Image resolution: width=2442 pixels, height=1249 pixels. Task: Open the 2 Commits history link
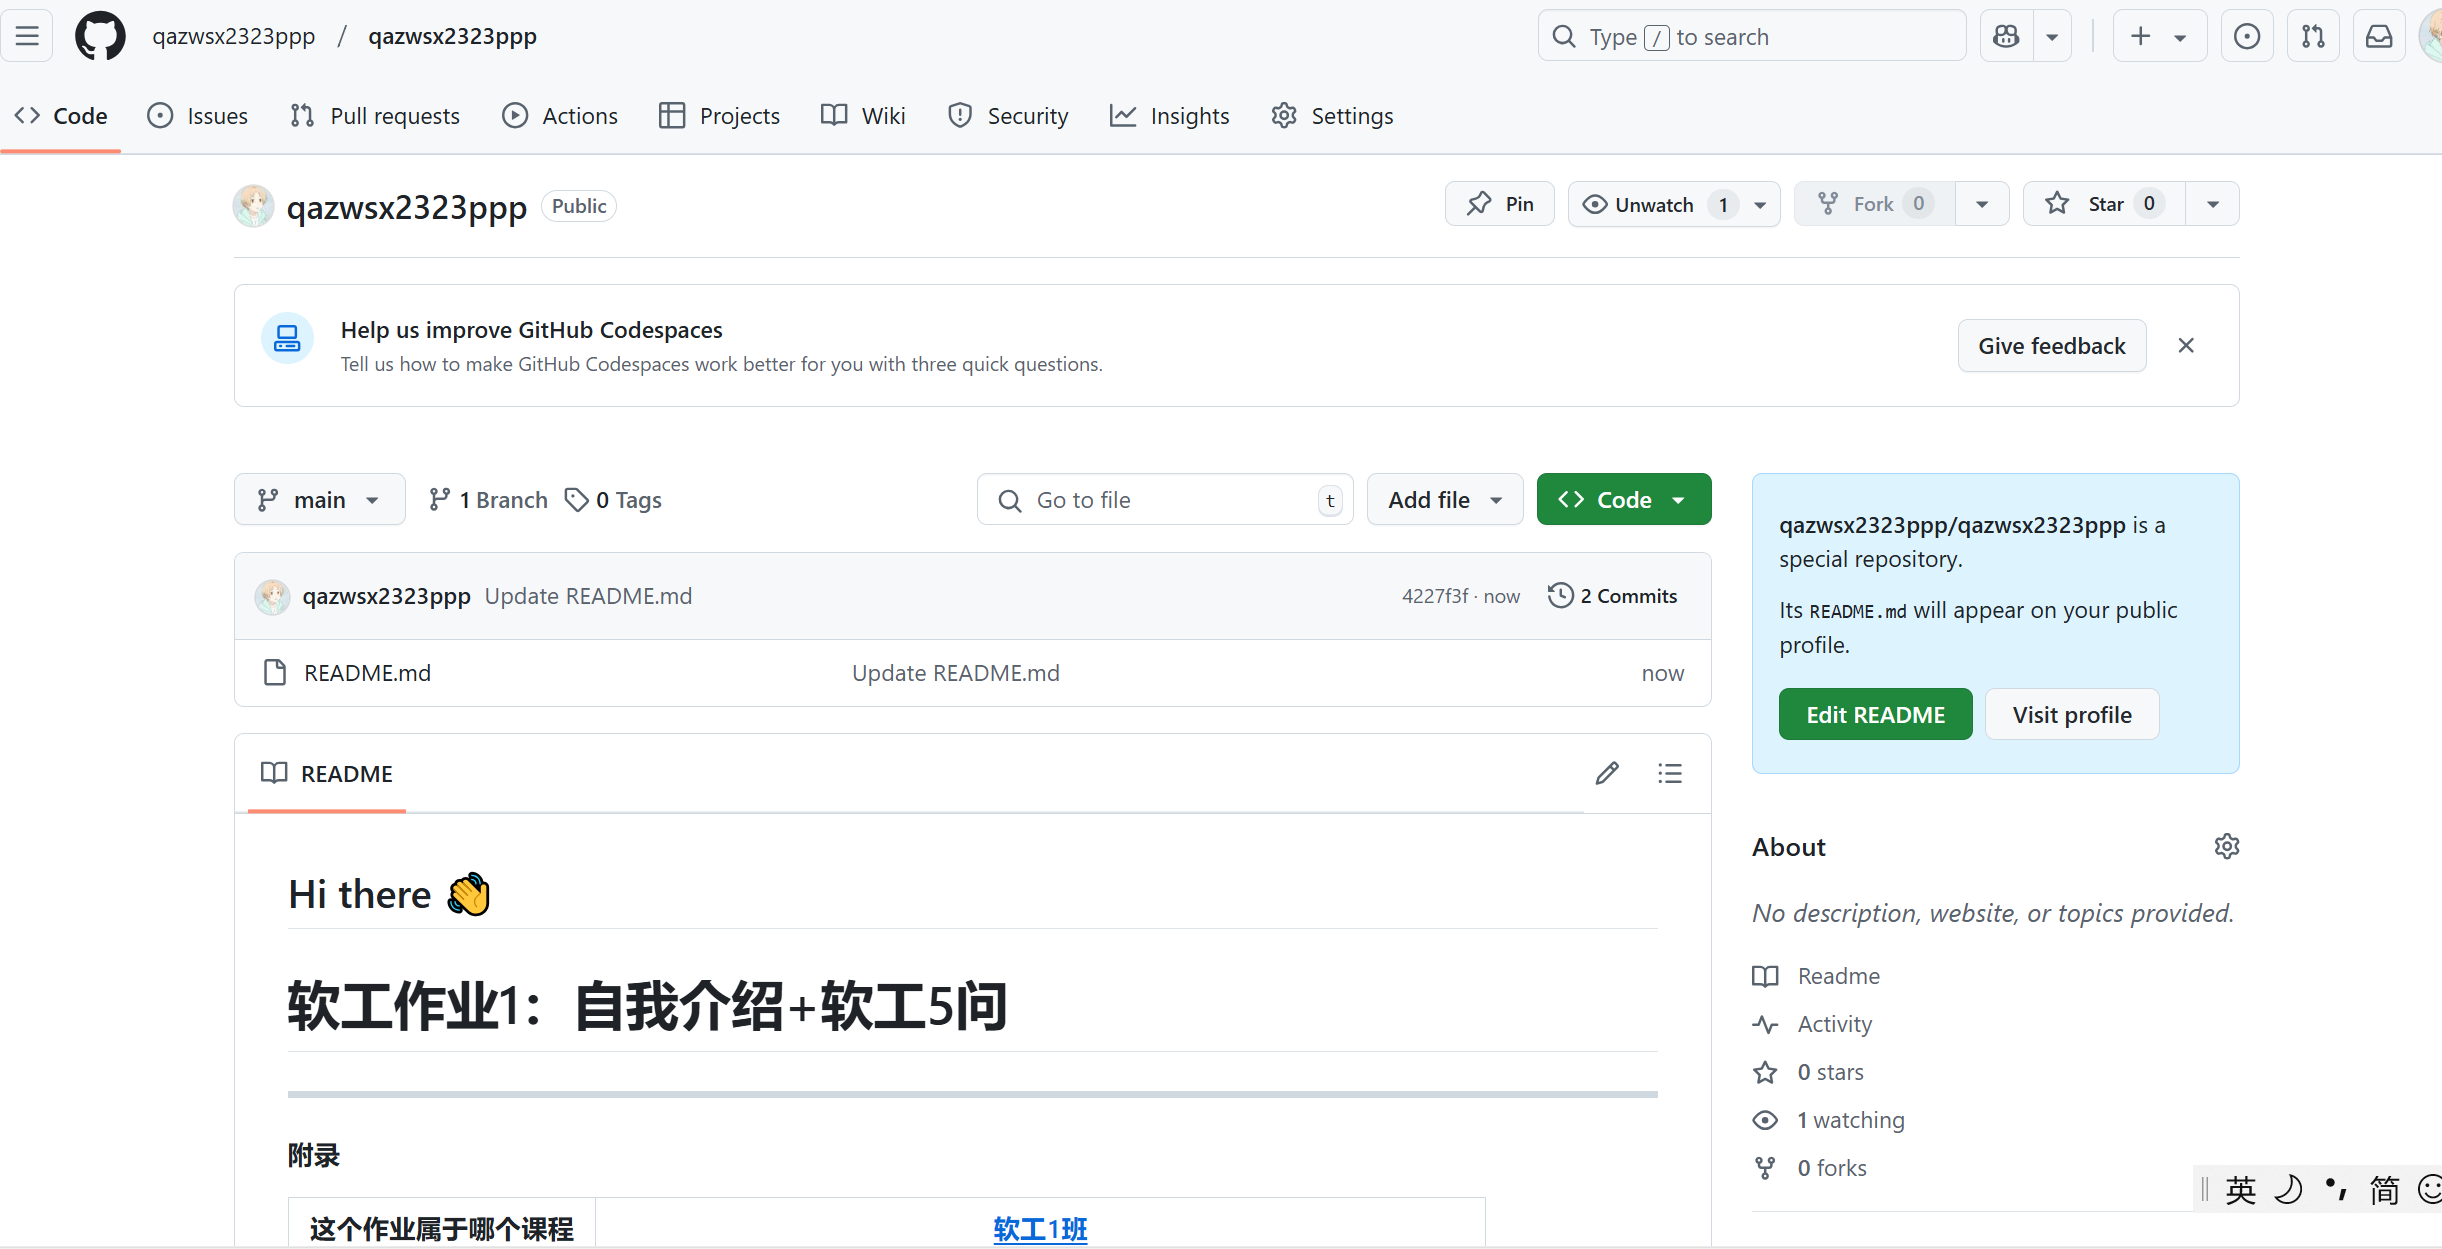[1613, 596]
